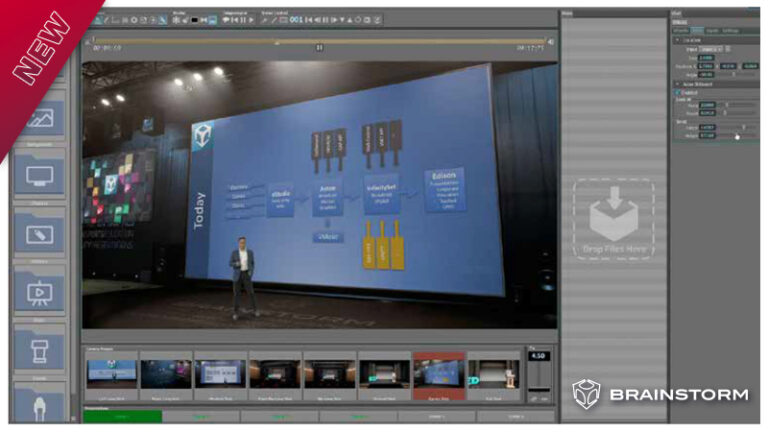Select the red-highlighted camera preset thumbnail
Image resolution: width=768 pixels, height=432 pixels.
coord(439,376)
